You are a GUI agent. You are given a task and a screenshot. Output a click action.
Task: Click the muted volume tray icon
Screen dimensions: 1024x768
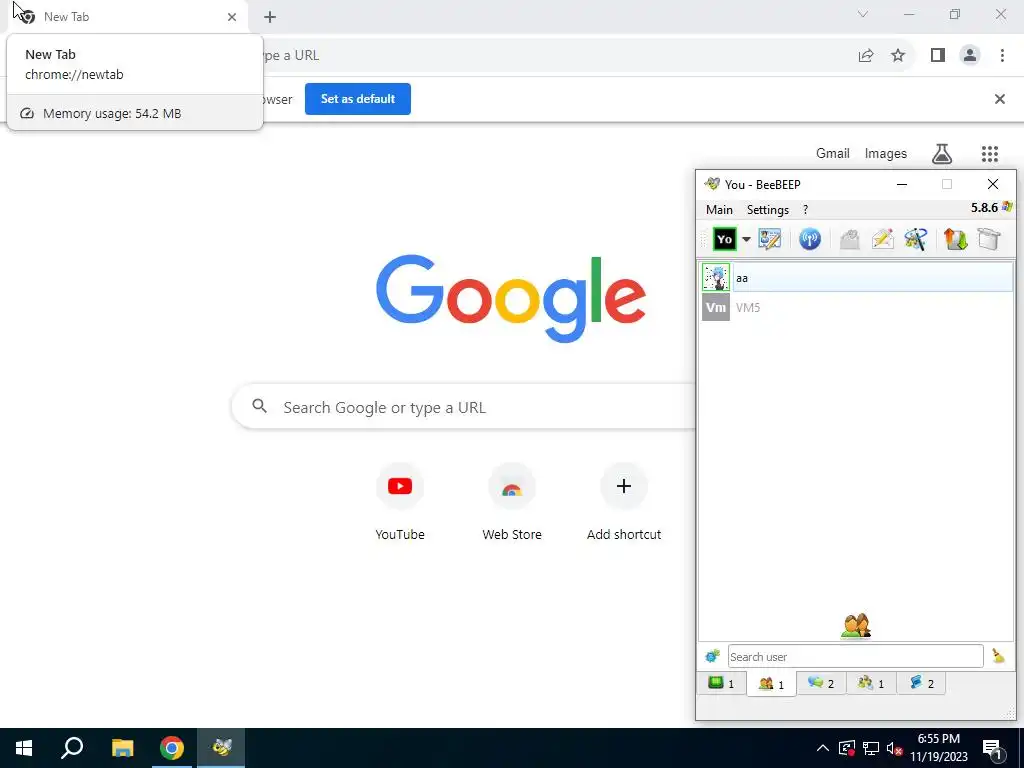pos(895,748)
